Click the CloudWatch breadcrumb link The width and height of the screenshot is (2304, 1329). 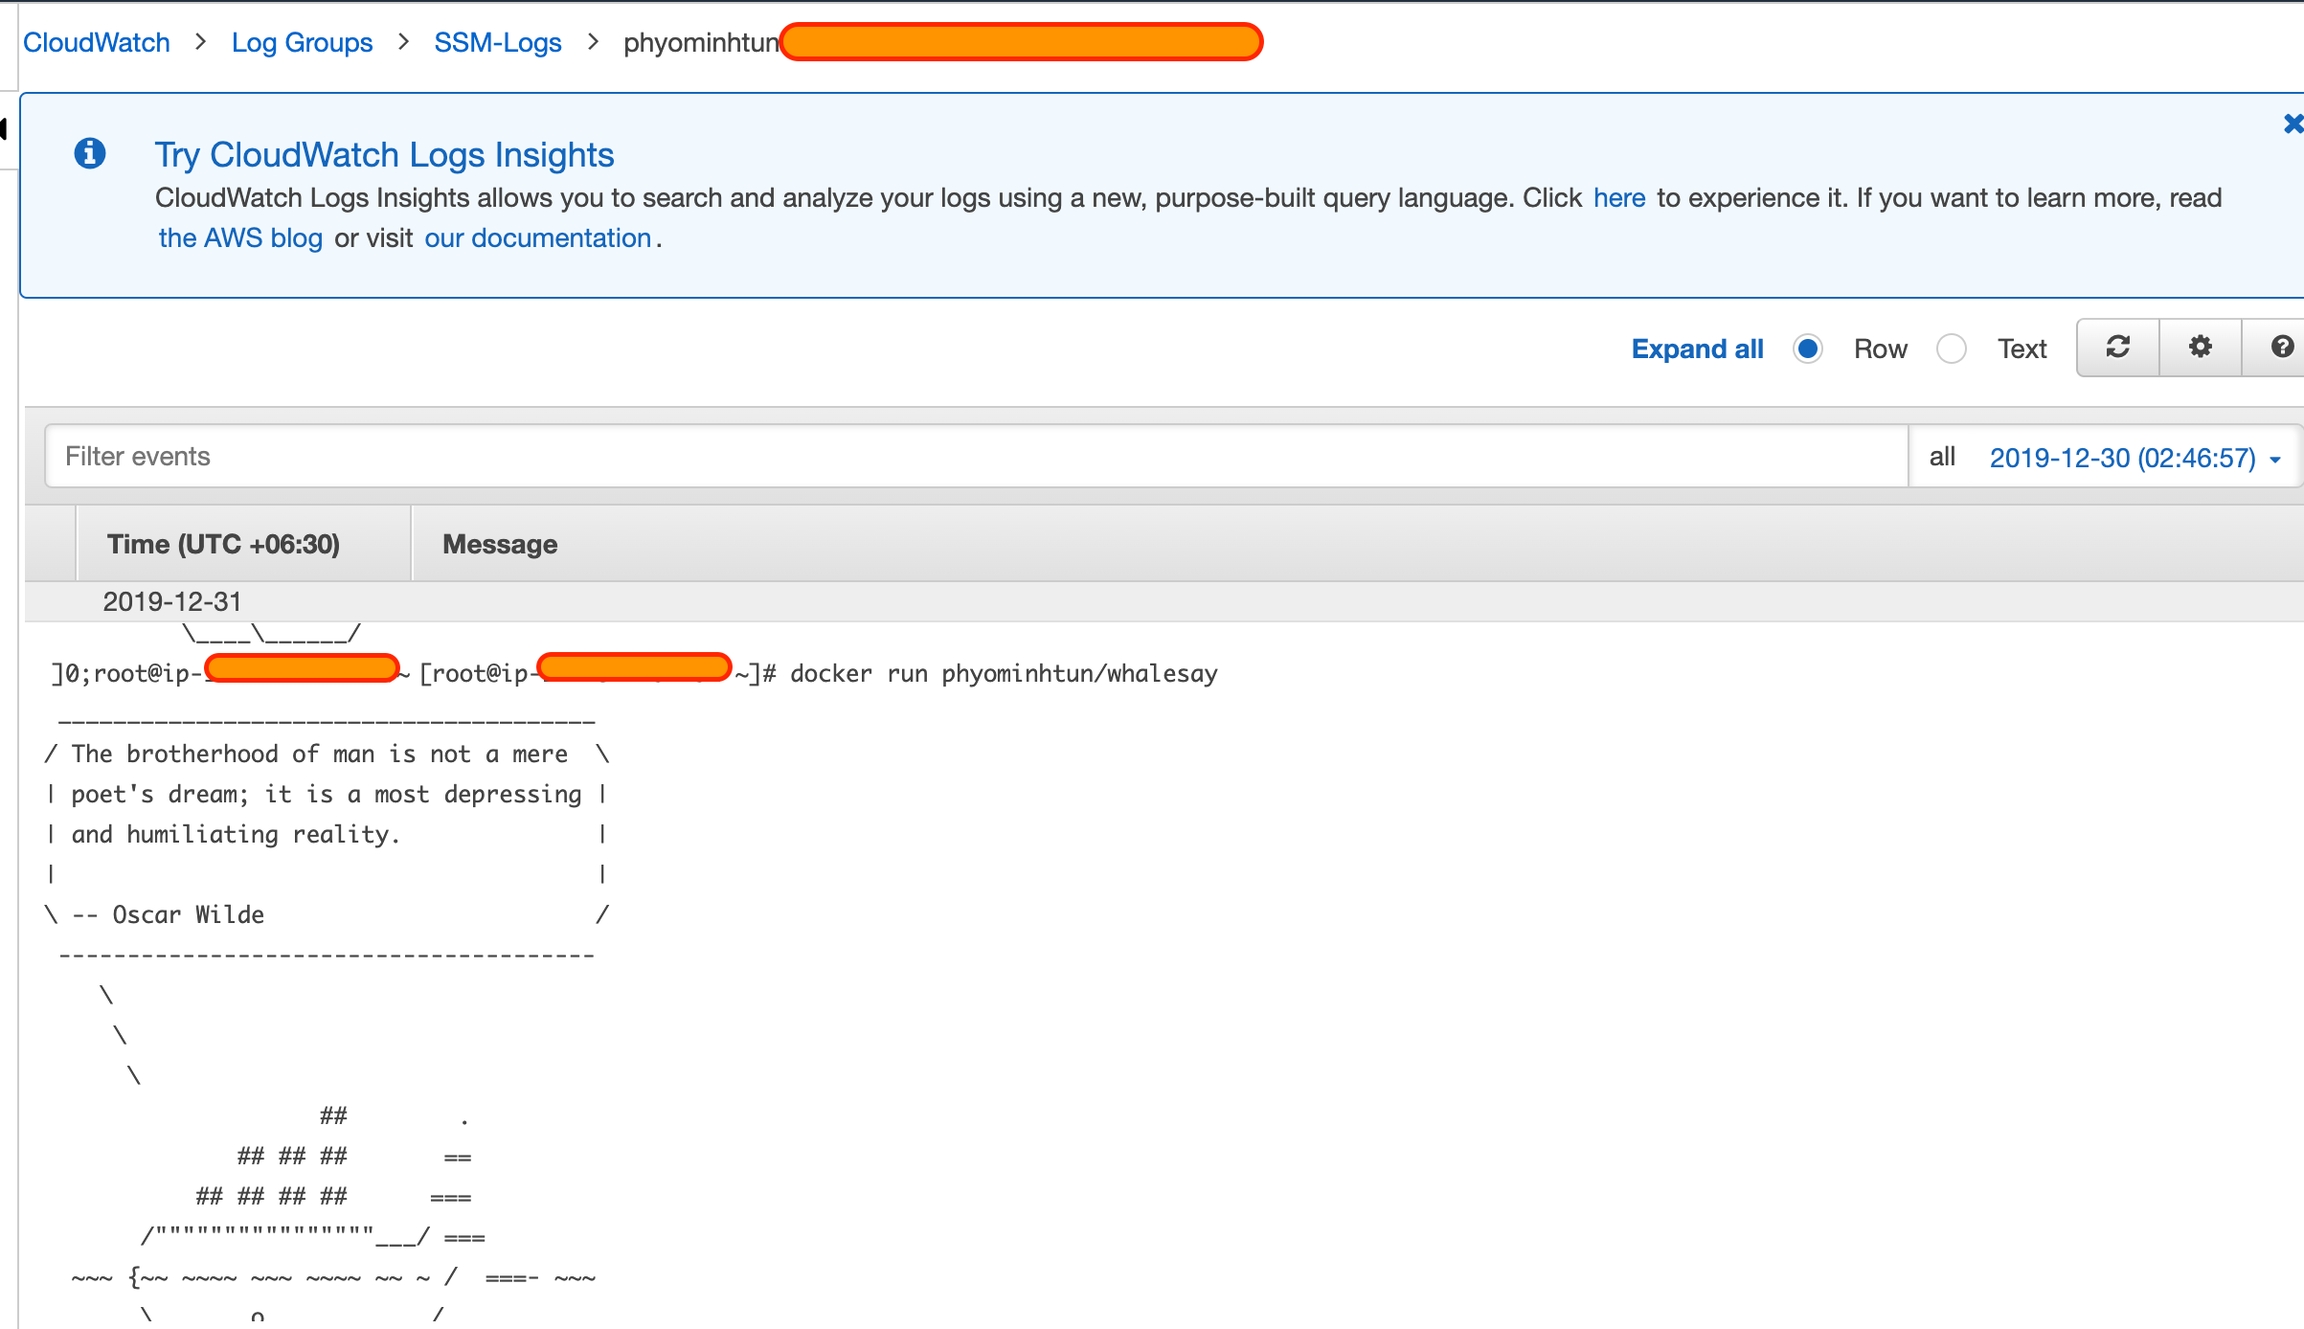pyautogui.click(x=96, y=43)
